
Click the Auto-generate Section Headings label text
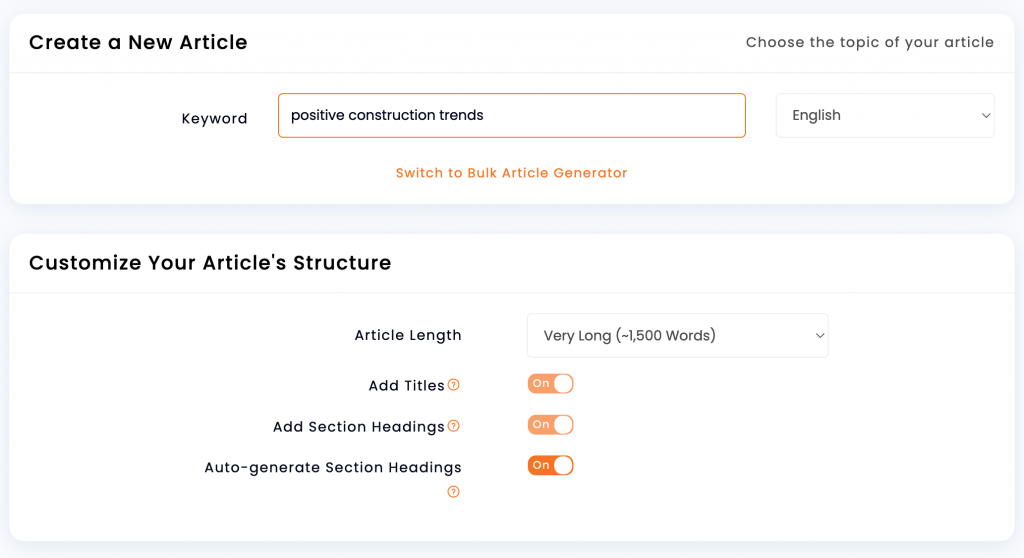(333, 467)
